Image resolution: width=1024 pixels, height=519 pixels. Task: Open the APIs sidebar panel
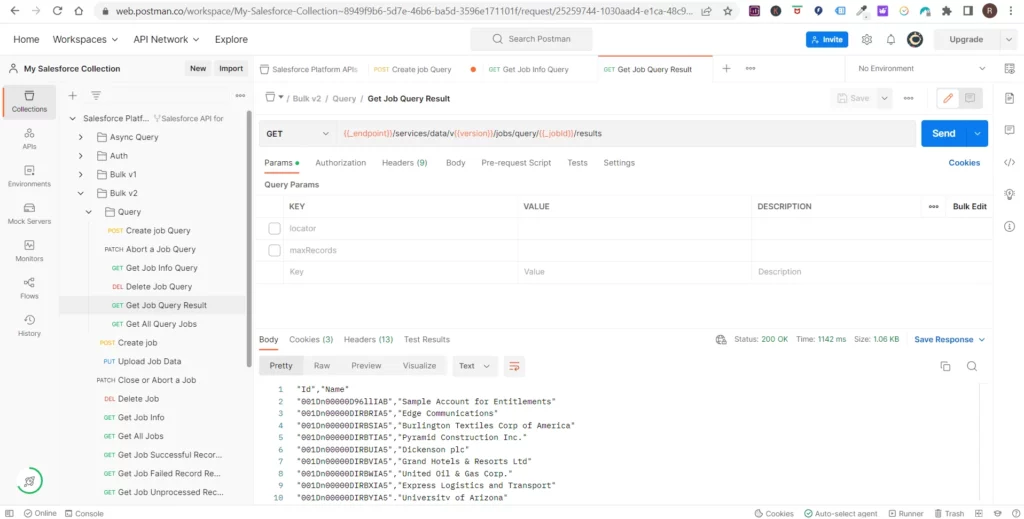29,139
